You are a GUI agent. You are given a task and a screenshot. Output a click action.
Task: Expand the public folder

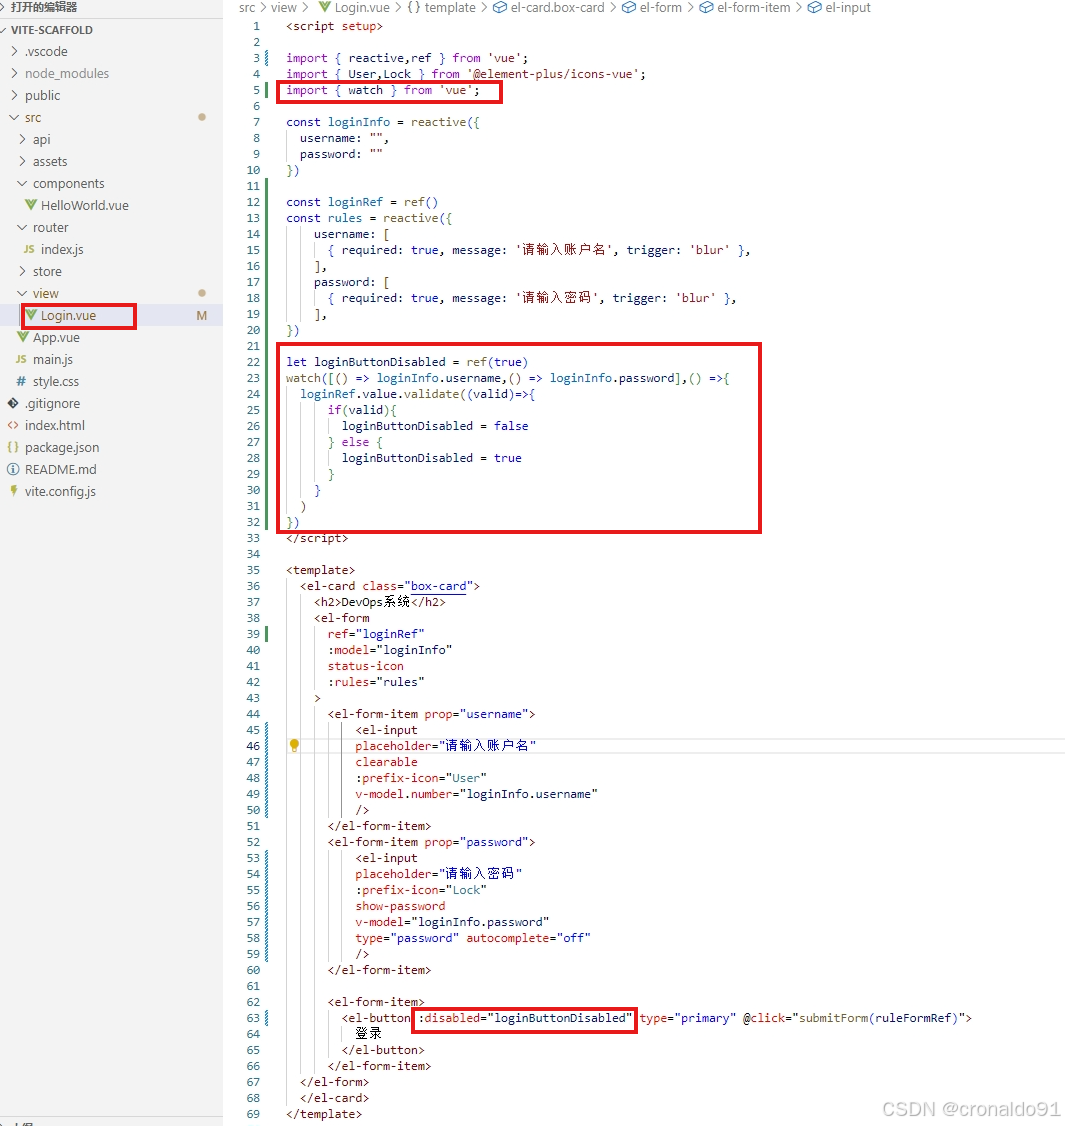pos(14,95)
